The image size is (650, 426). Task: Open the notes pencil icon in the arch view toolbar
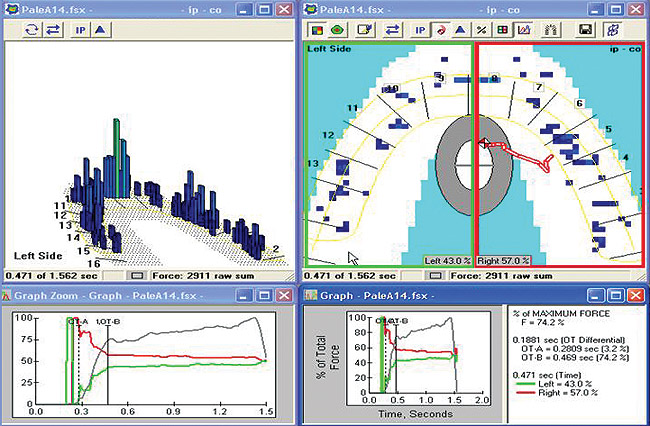click(366, 29)
